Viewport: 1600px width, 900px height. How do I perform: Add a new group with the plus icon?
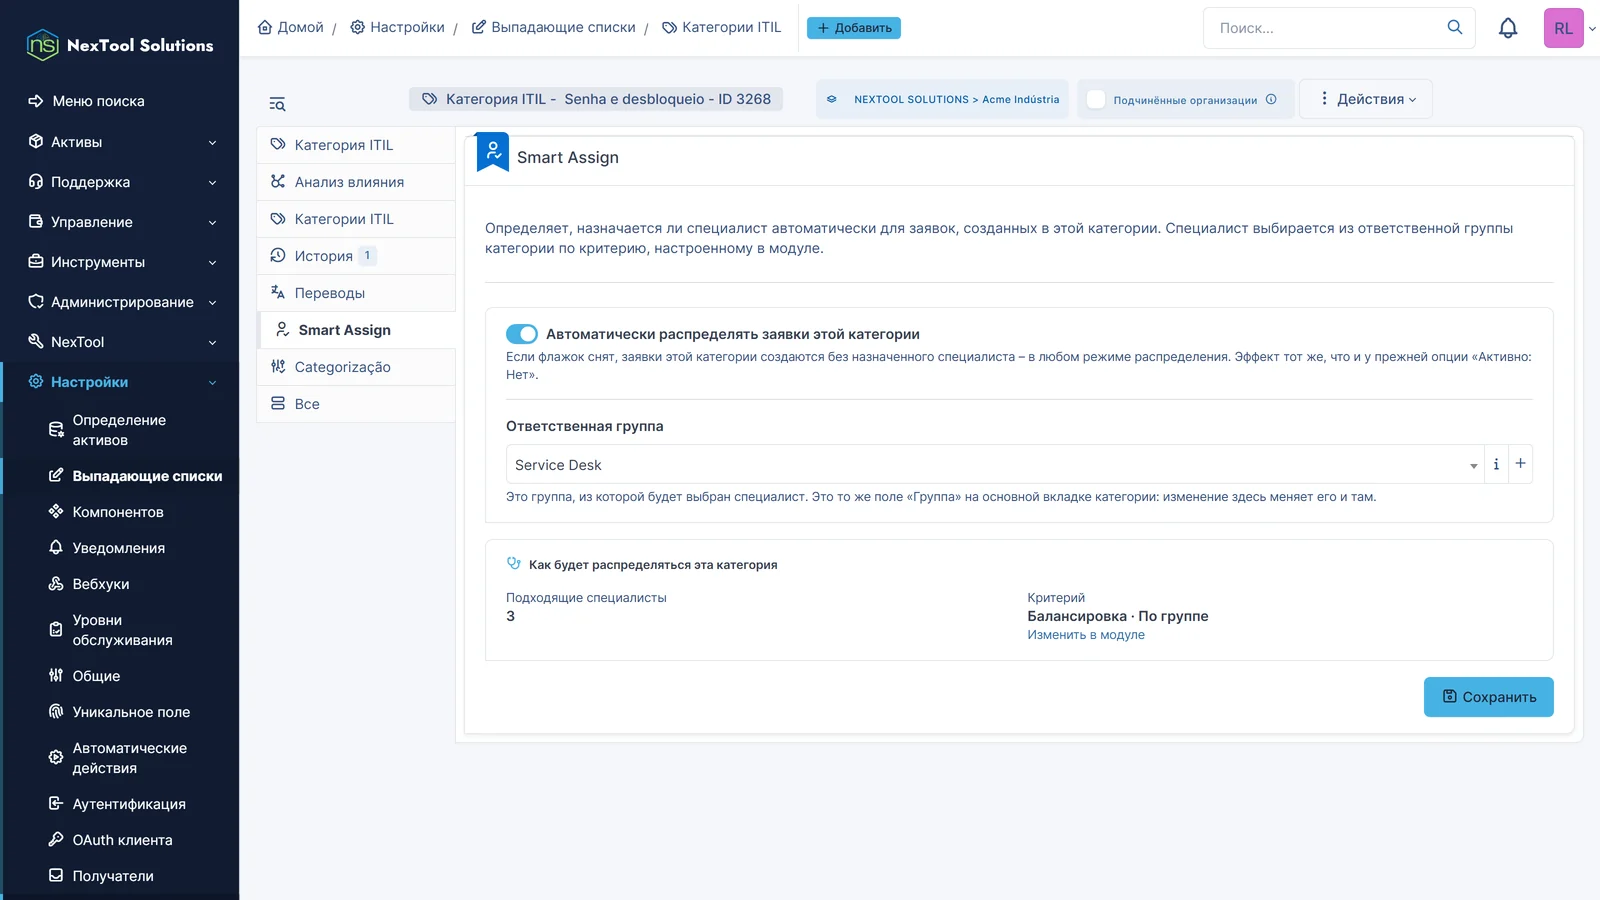click(1520, 464)
